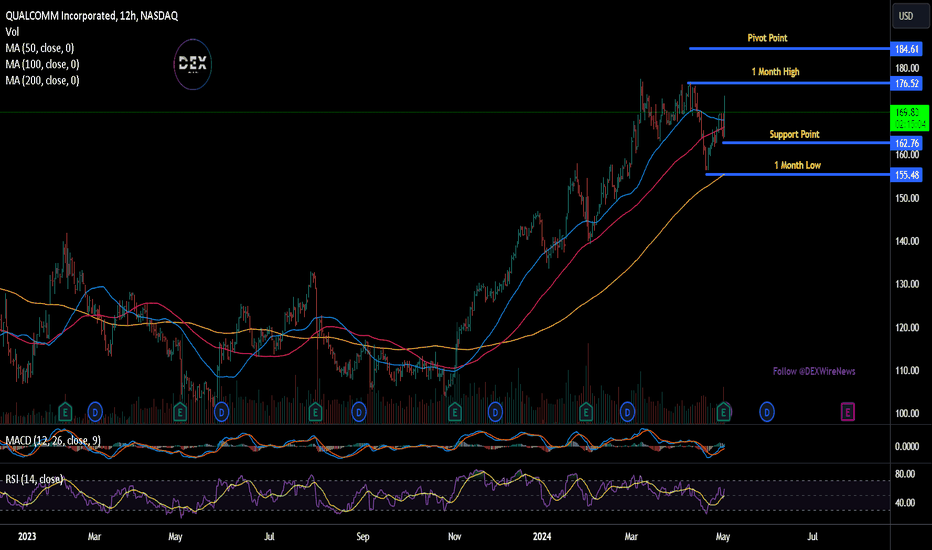Open the June 2023 dividend D marker
Image resolution: width=932 pixels, height=550 pixels.
[222, 411]
